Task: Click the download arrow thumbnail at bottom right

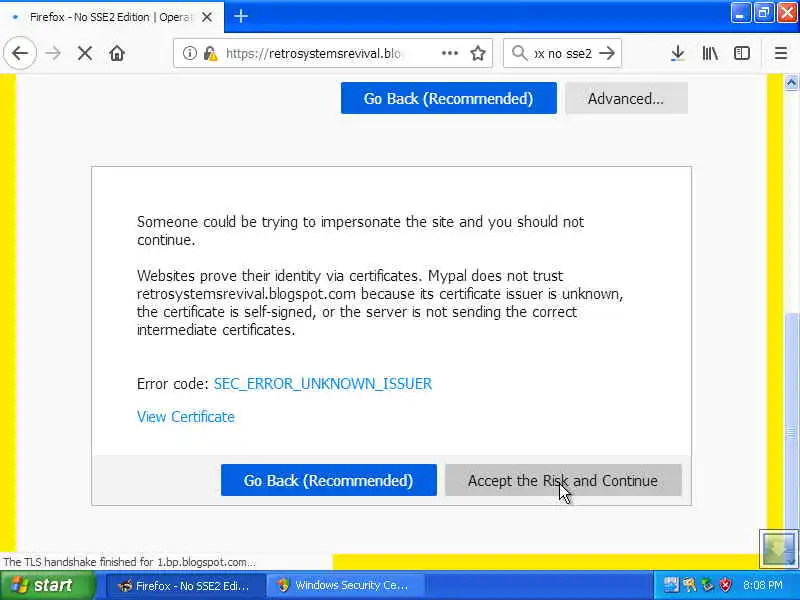Action: click(x=778, y=549)
